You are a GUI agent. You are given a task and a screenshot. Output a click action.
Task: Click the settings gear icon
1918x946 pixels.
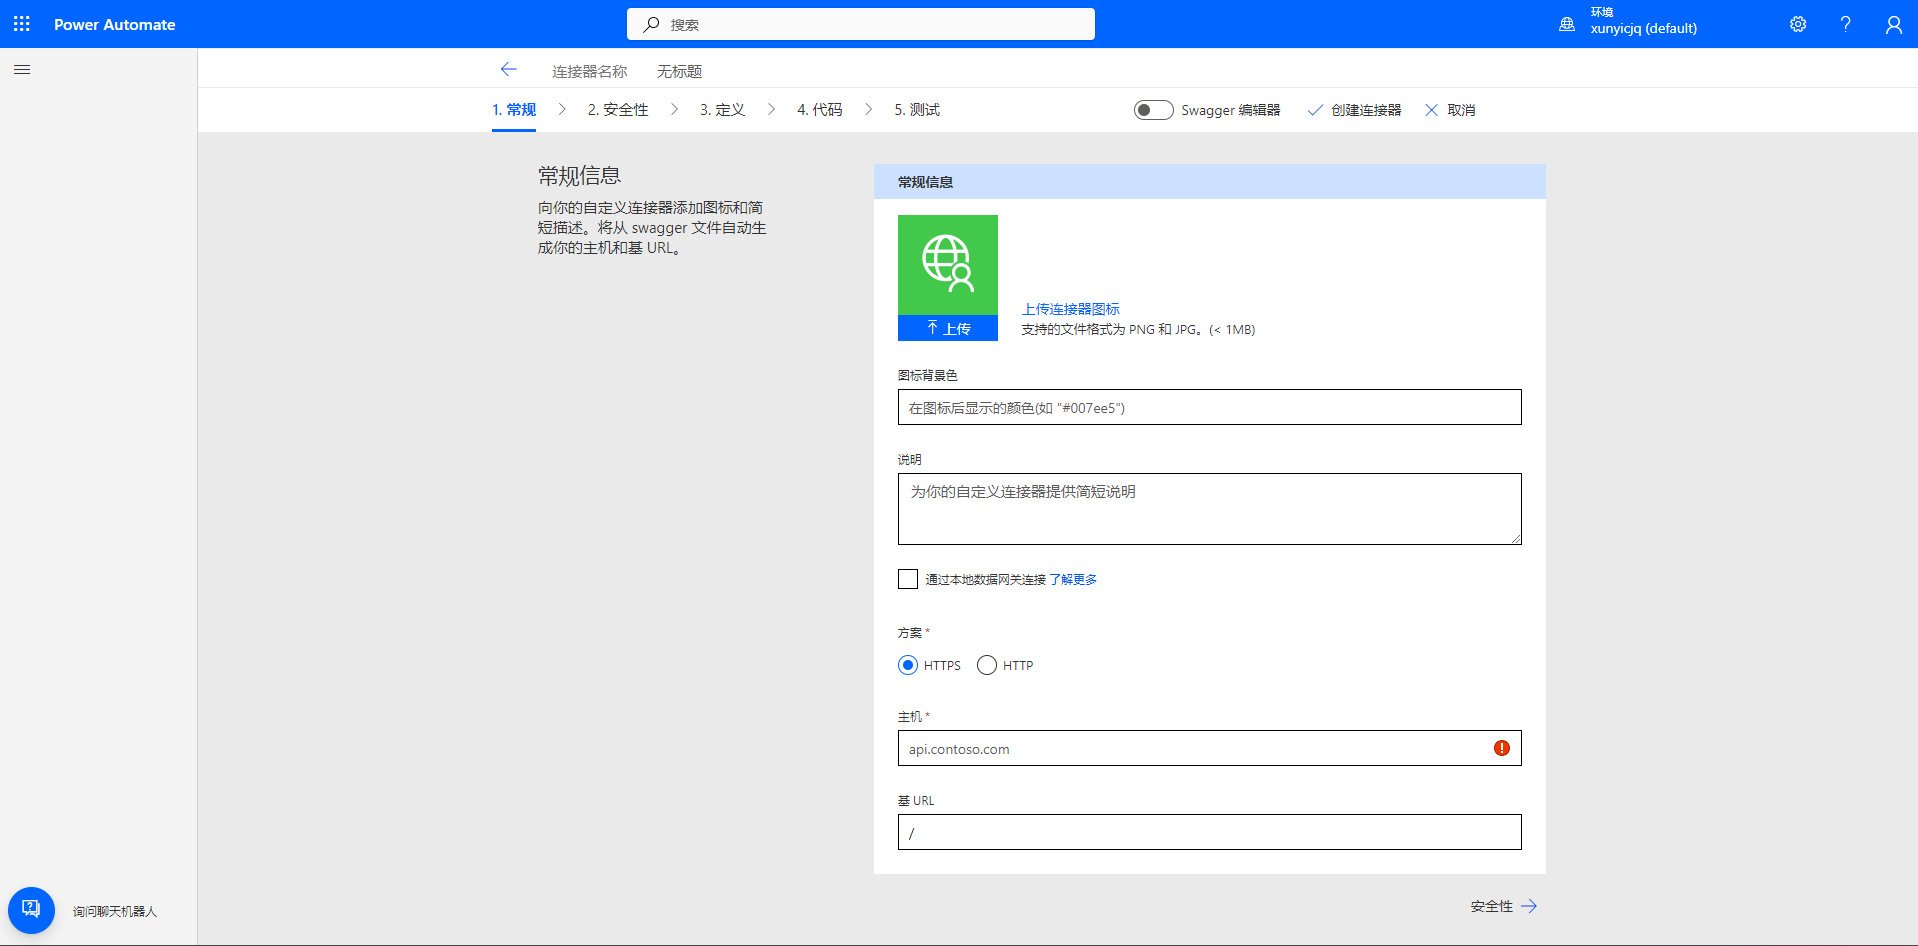pyautogui.click(x=1798, y=24)
